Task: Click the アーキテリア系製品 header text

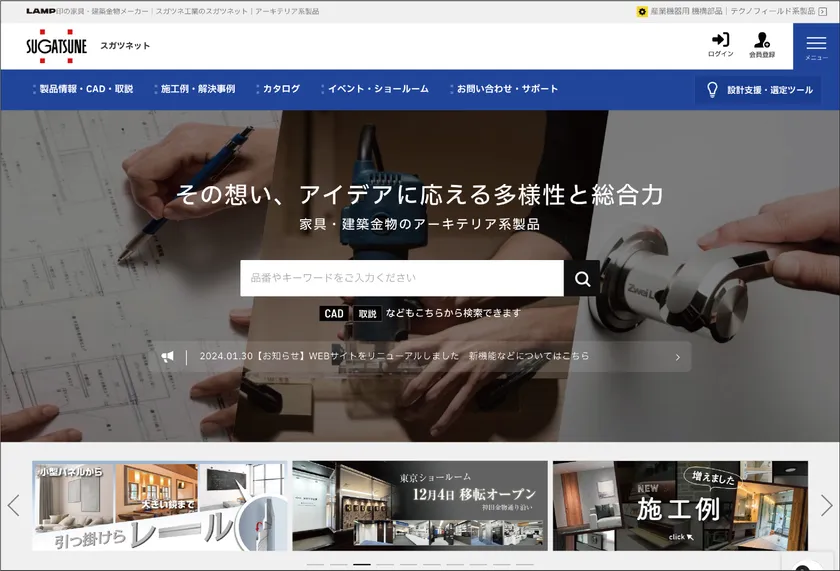Action: (287, 11)
